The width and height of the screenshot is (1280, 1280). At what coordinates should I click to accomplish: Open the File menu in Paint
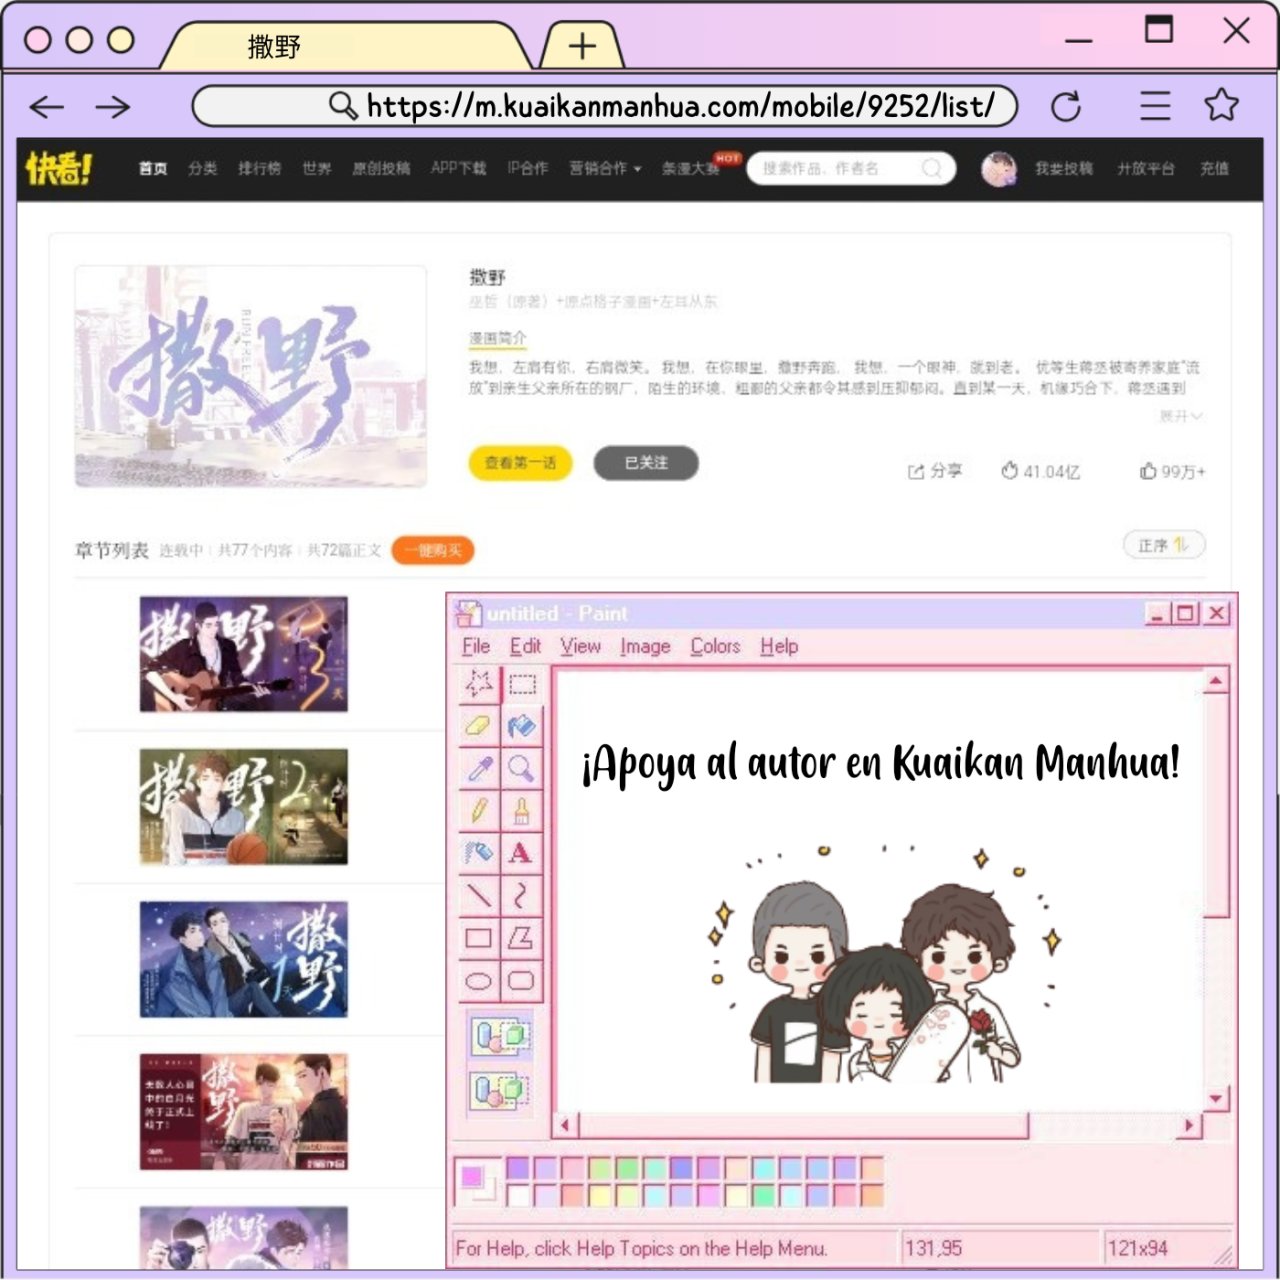(x=476, y=646)
